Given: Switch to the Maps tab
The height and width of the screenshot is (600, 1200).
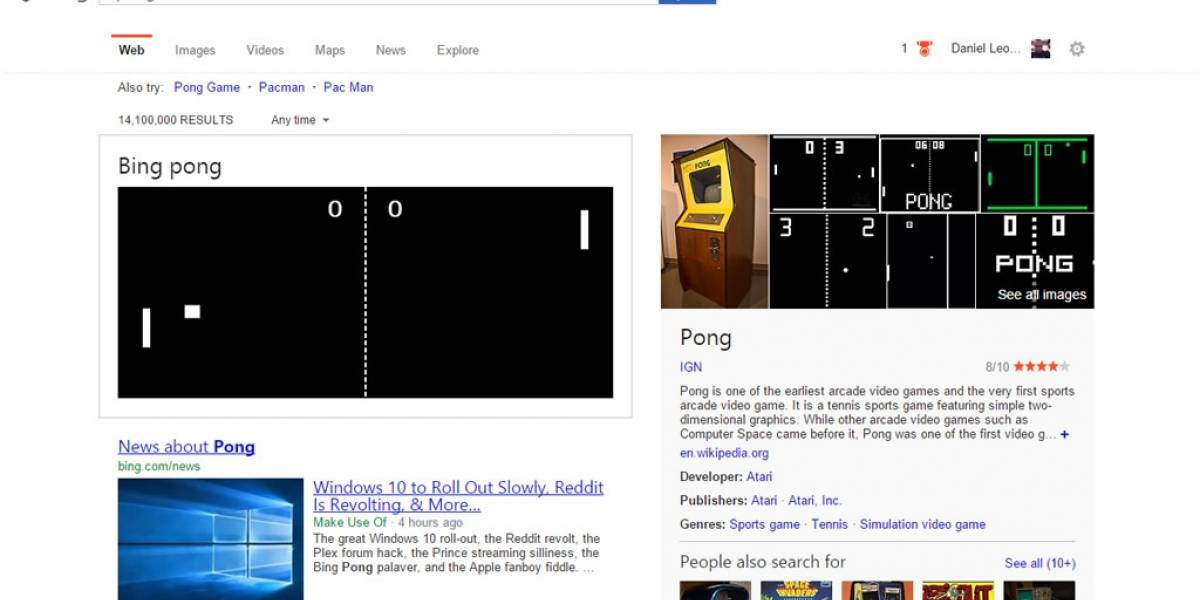Looking at the screenshot, I should tap(330, 50).
